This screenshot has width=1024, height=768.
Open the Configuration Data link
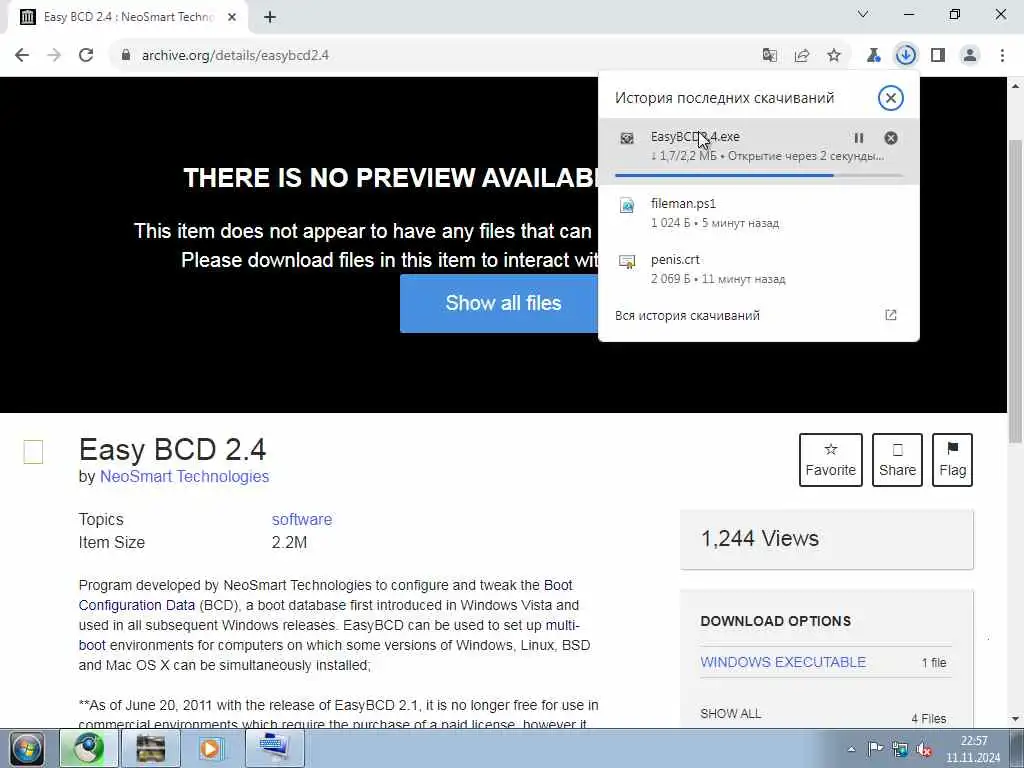coord(136,605)
